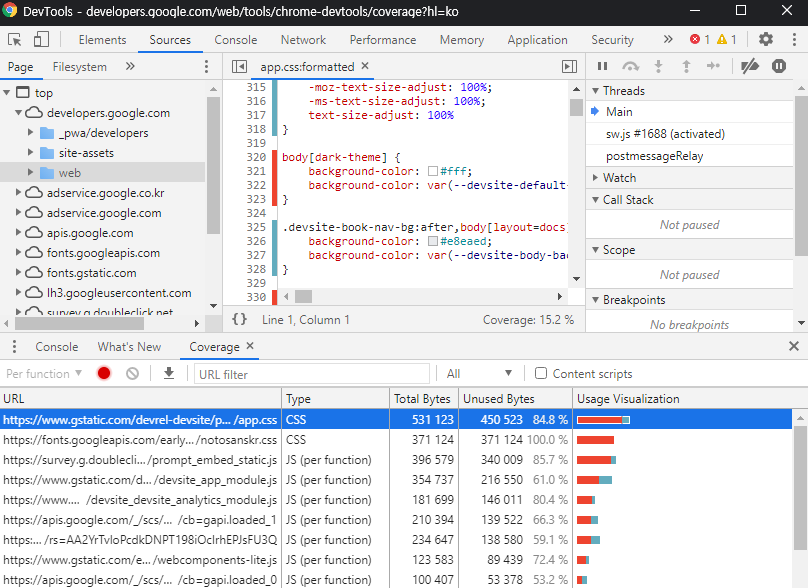Viewport: 808px width, 588px height.
Task: Select the notosanskr.css coverage row
Action: (x=396, y=440)
